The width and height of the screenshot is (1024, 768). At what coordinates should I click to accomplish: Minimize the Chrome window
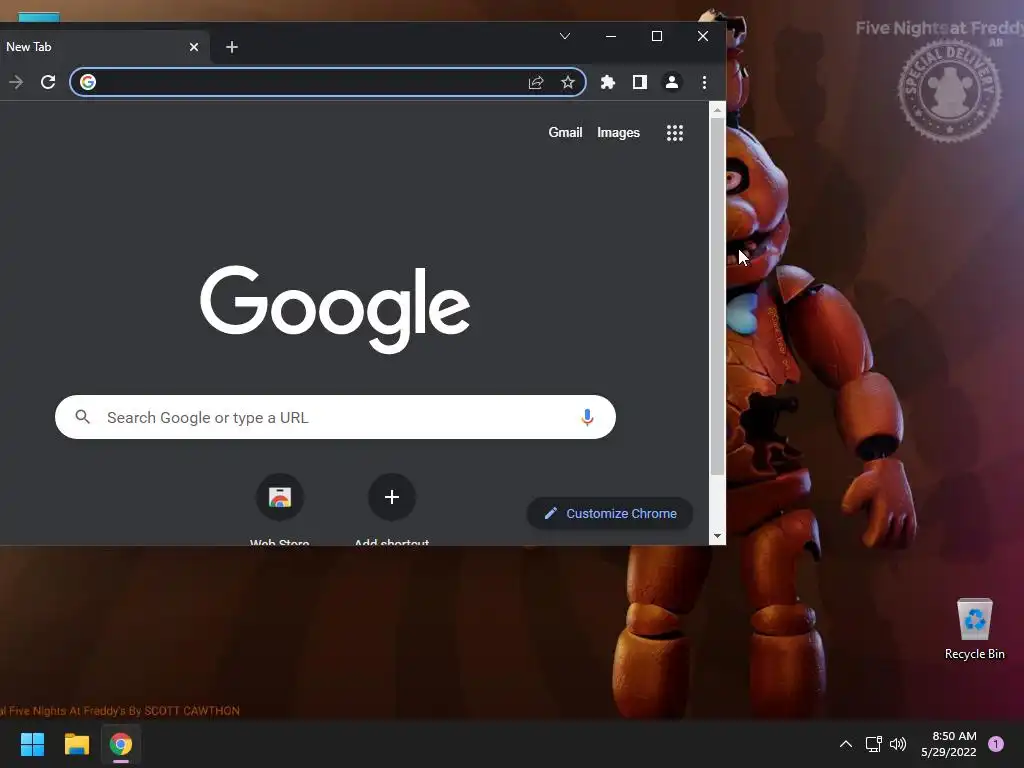pos(611,36)
